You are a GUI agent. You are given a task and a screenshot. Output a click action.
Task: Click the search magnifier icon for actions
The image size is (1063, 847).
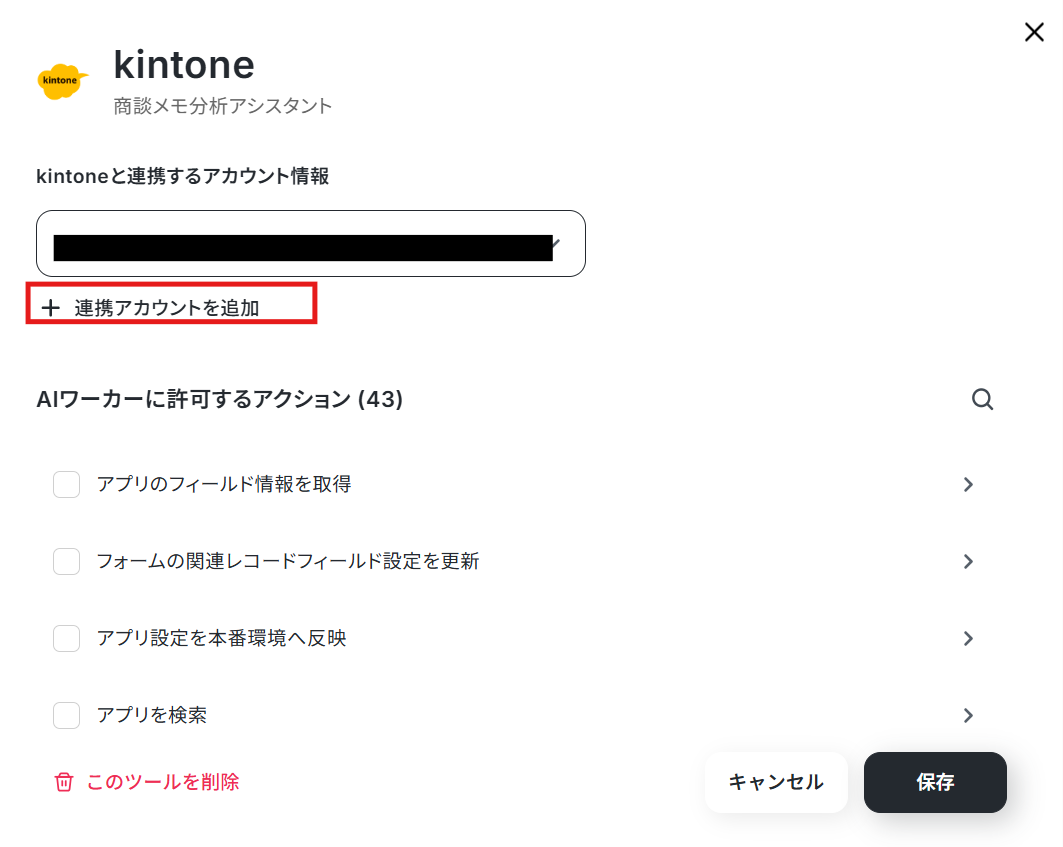[x=982, y=399]
